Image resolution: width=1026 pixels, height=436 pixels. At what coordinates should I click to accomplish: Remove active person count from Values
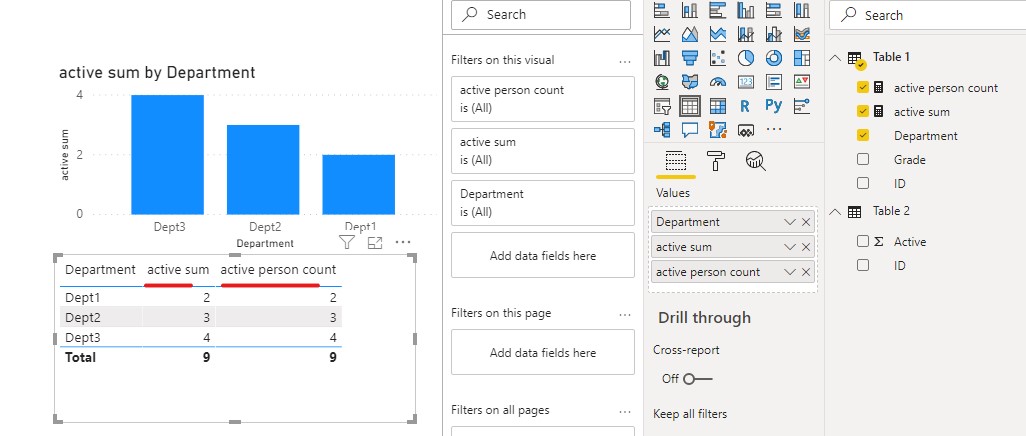click(805, 272)
